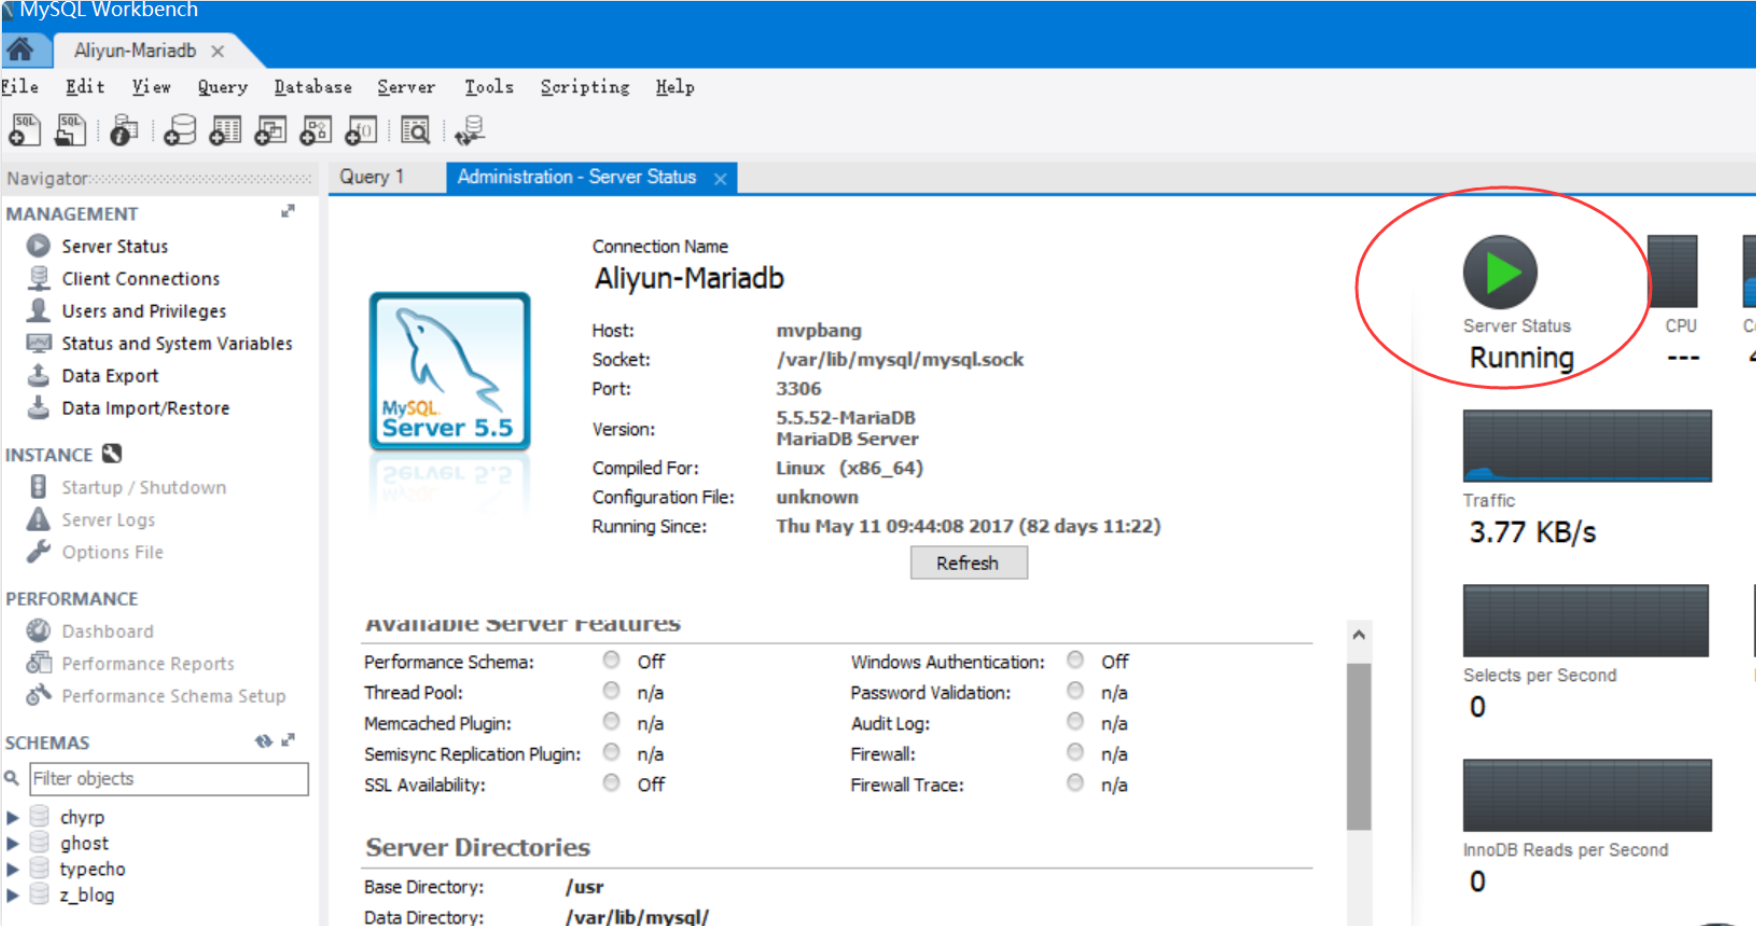Click the scroll up arrow in features list
Viewport: 1756px width, 926px height.
coord(1358,635)
